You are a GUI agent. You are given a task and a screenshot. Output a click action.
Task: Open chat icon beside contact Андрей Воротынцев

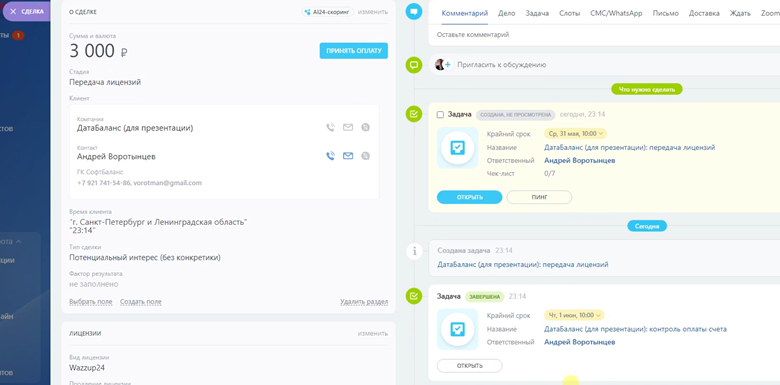coord(366,156)
